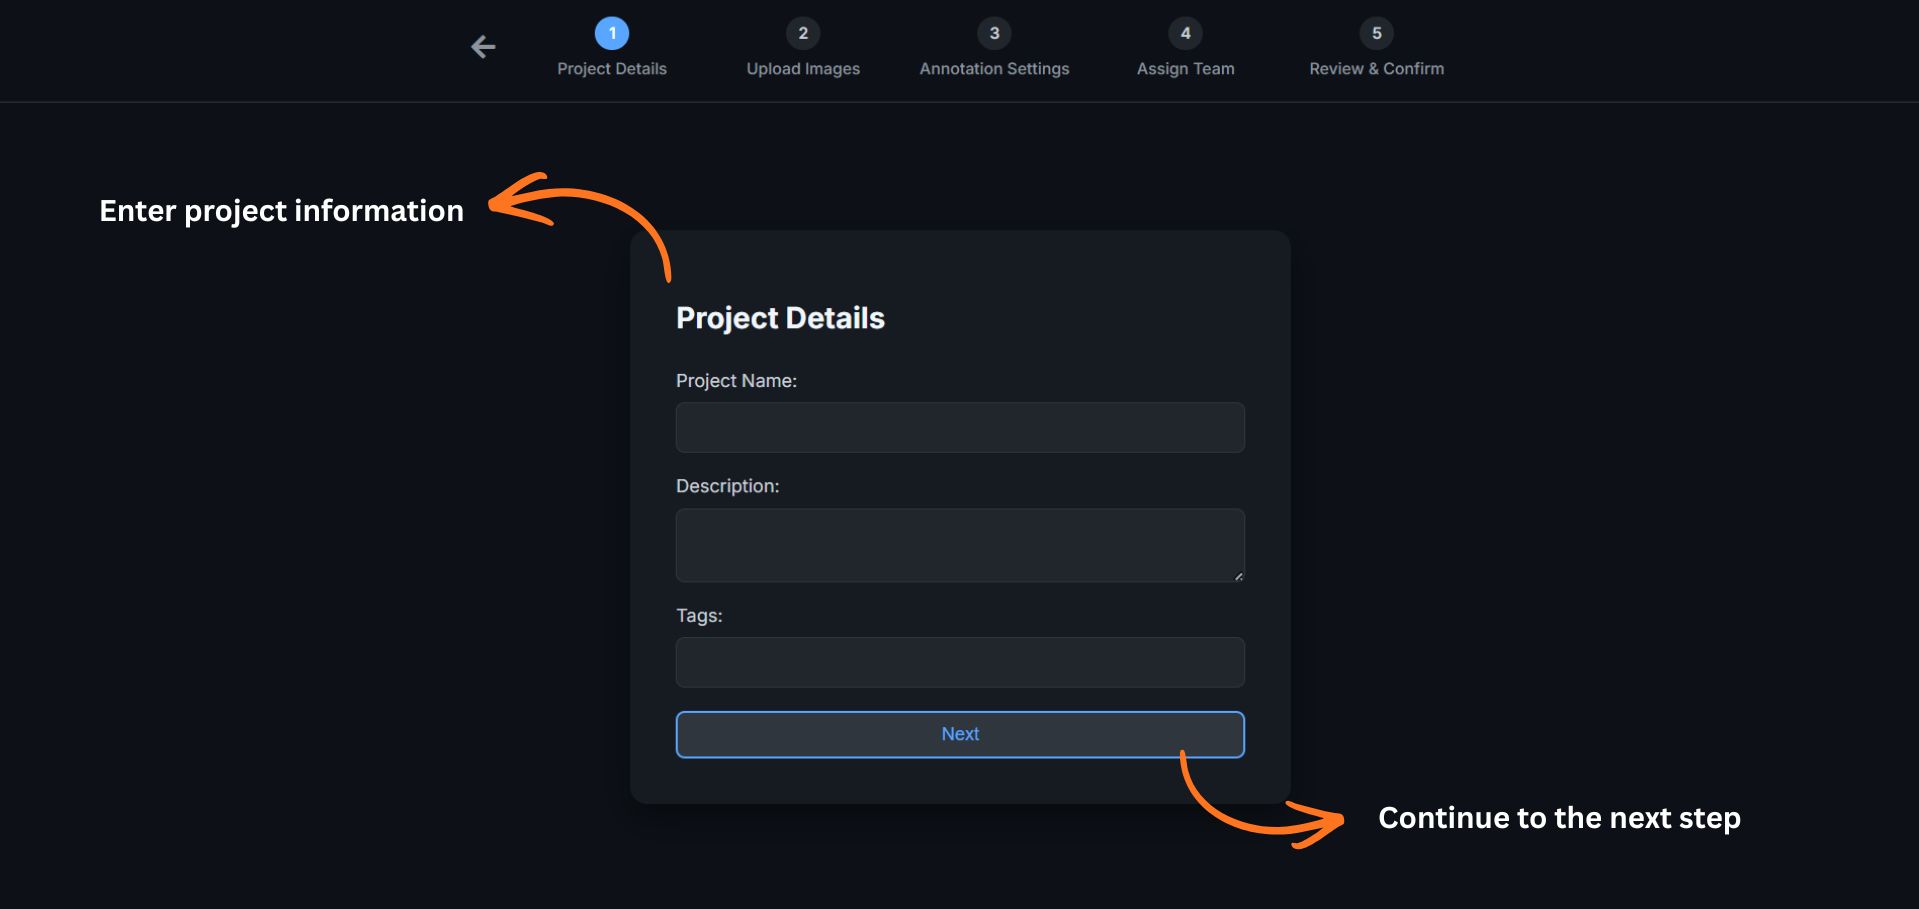Click the "Description:" field label
1919x909 pixels.
(x=727, y=486)
